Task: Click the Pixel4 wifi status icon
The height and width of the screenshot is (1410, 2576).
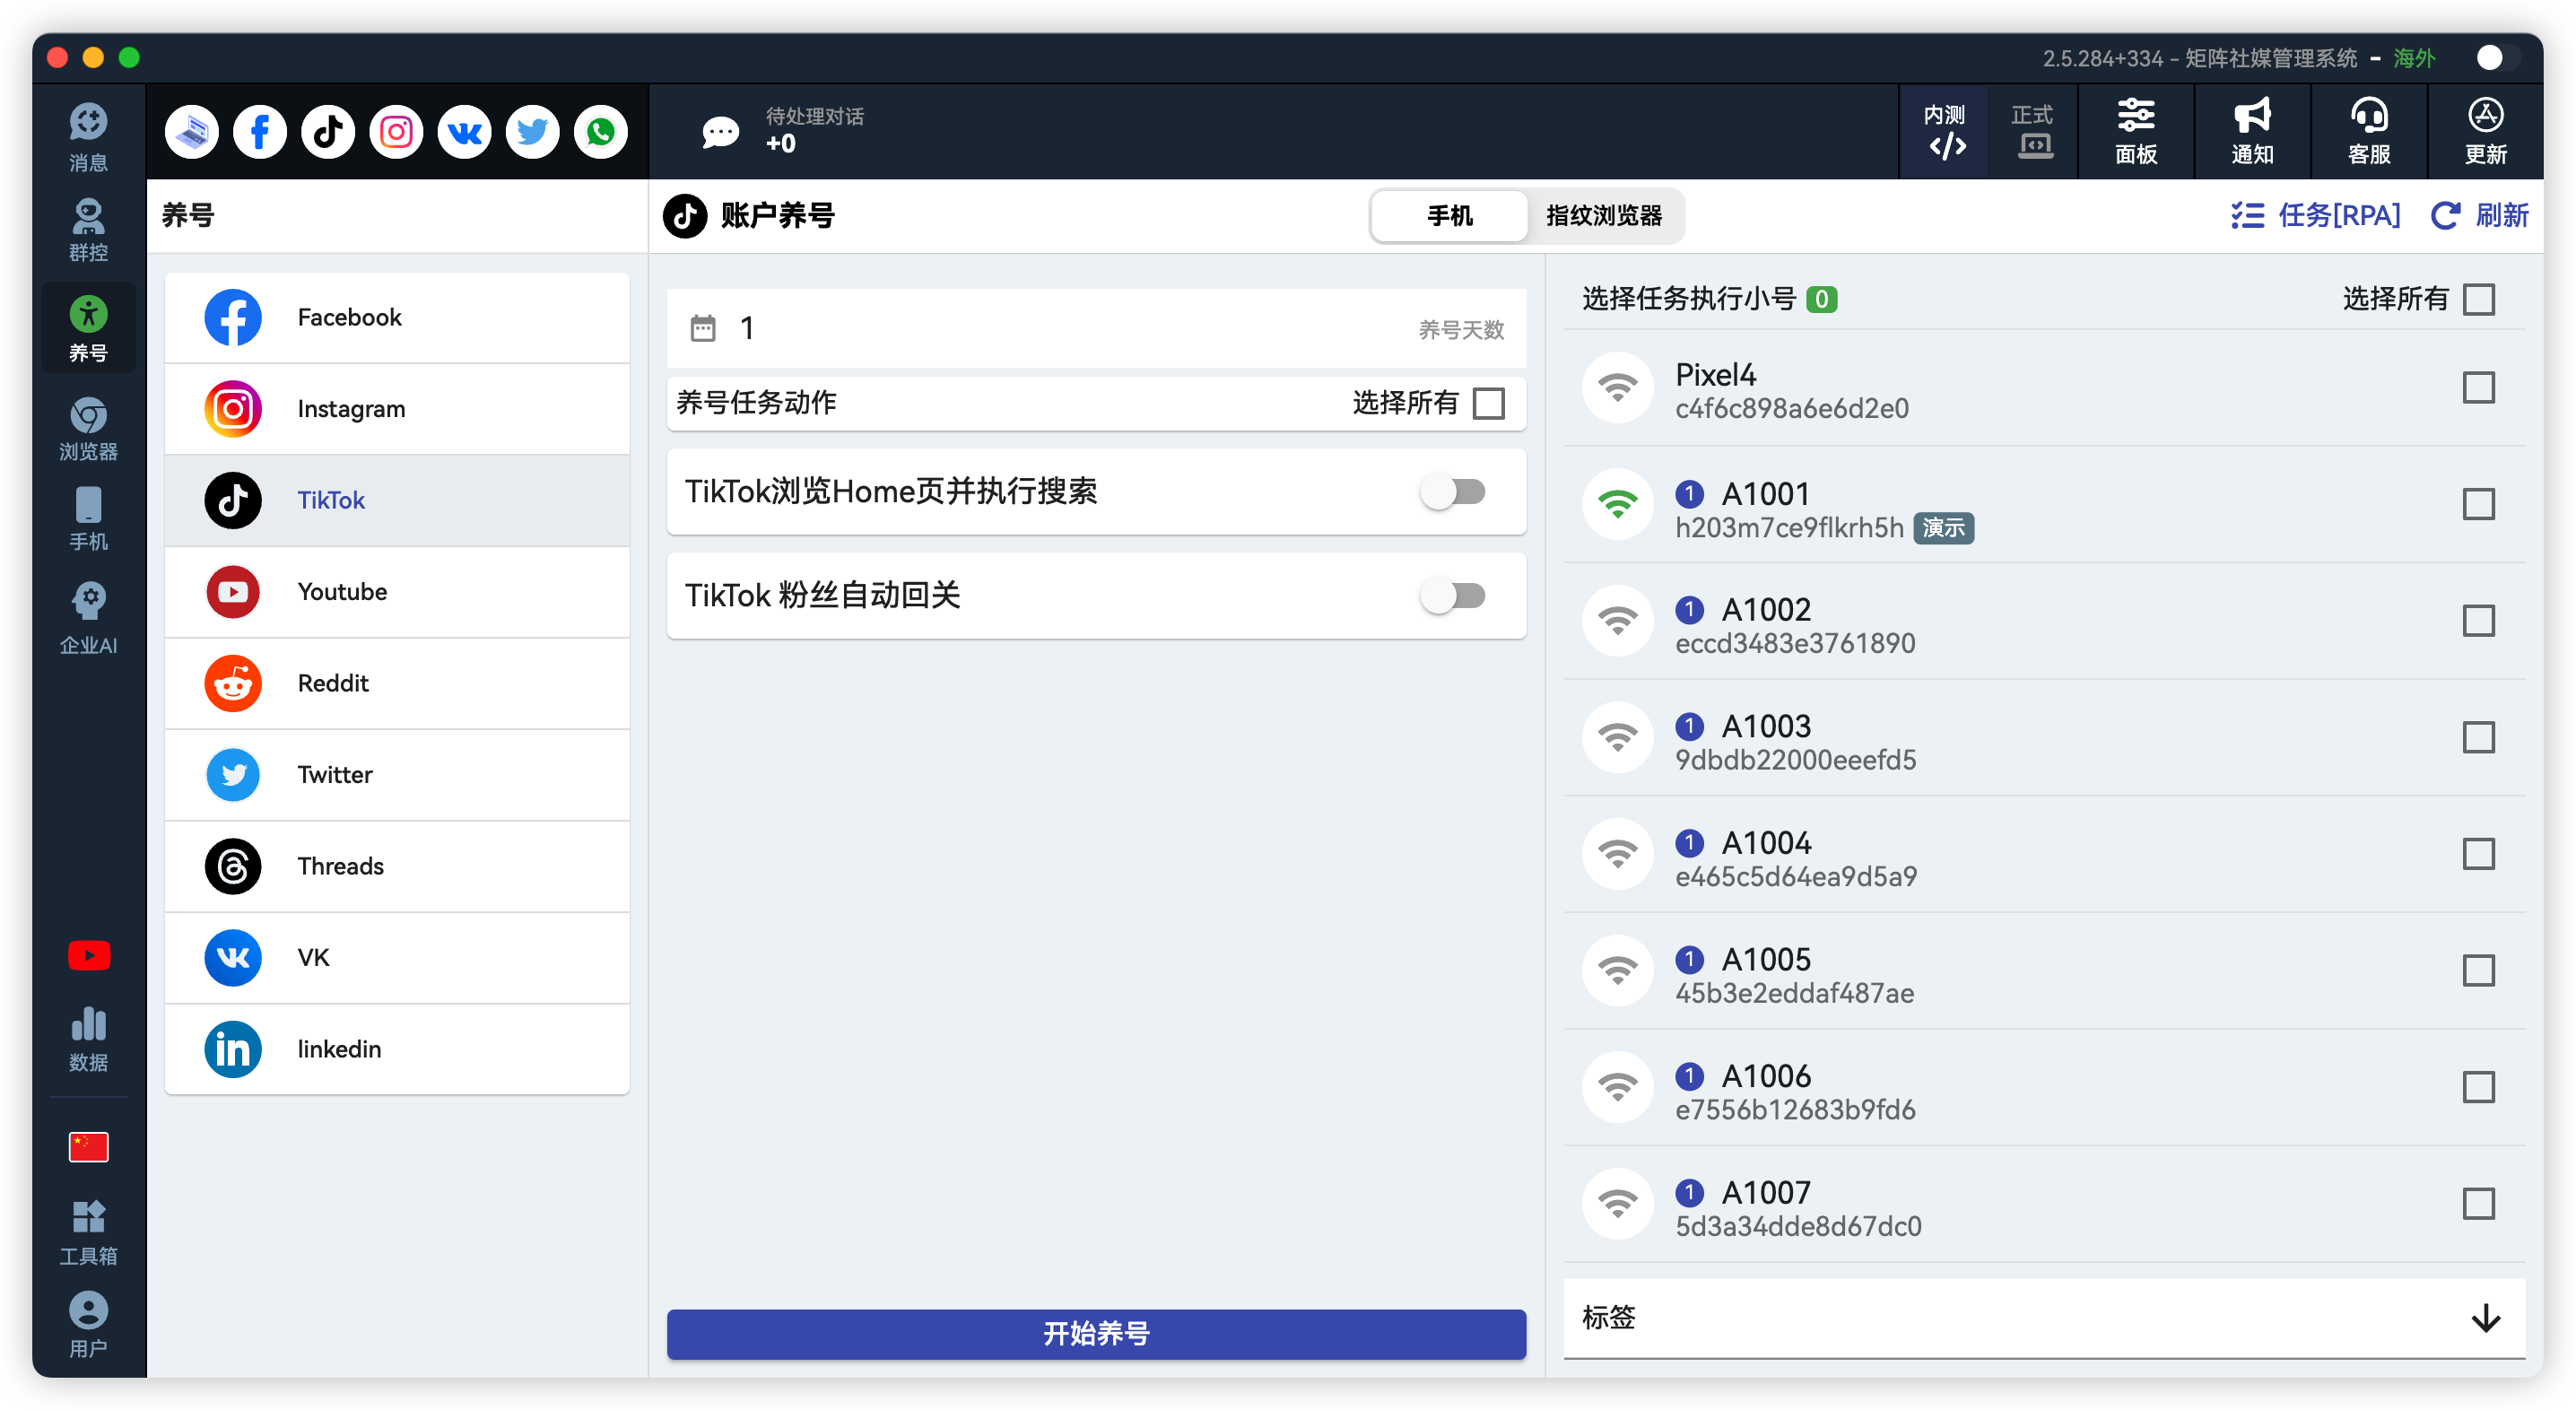Action: click(x=1618, y=388)
